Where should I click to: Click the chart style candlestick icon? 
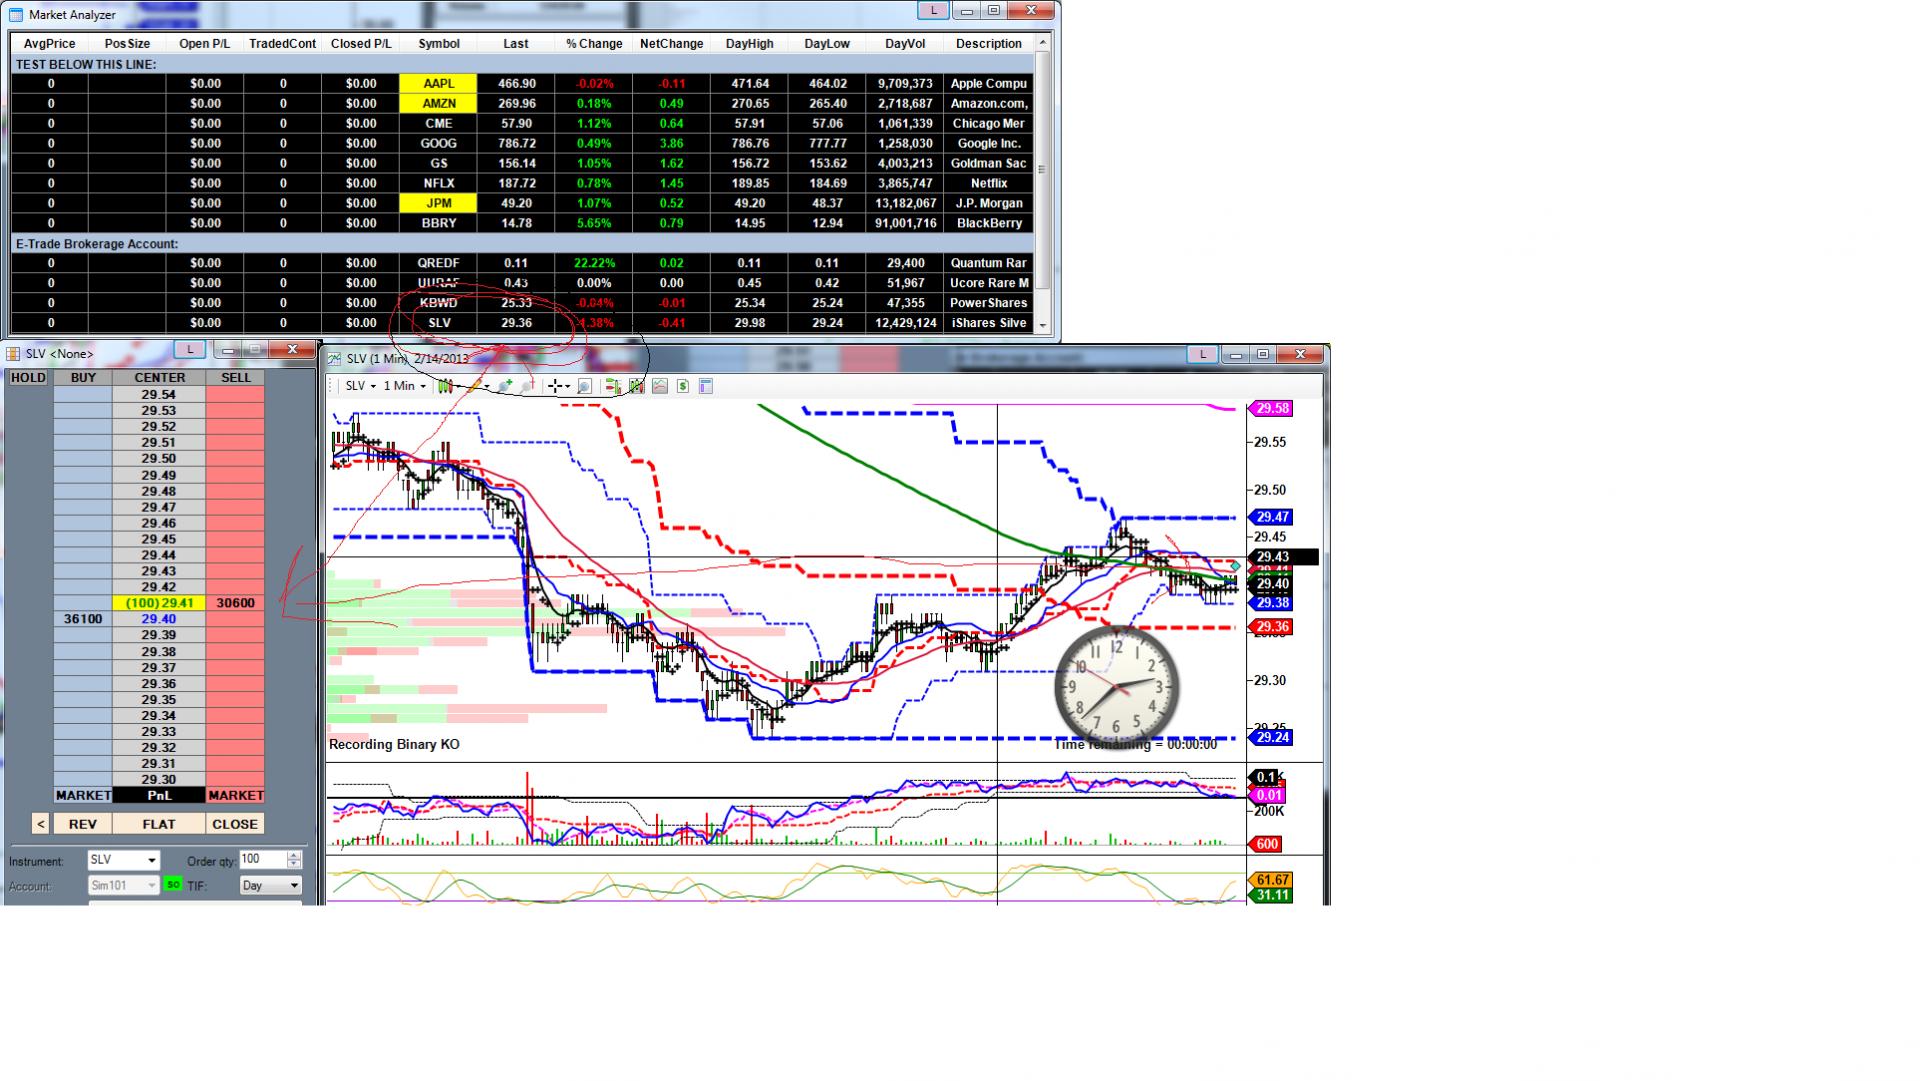(x=445, y=386)
